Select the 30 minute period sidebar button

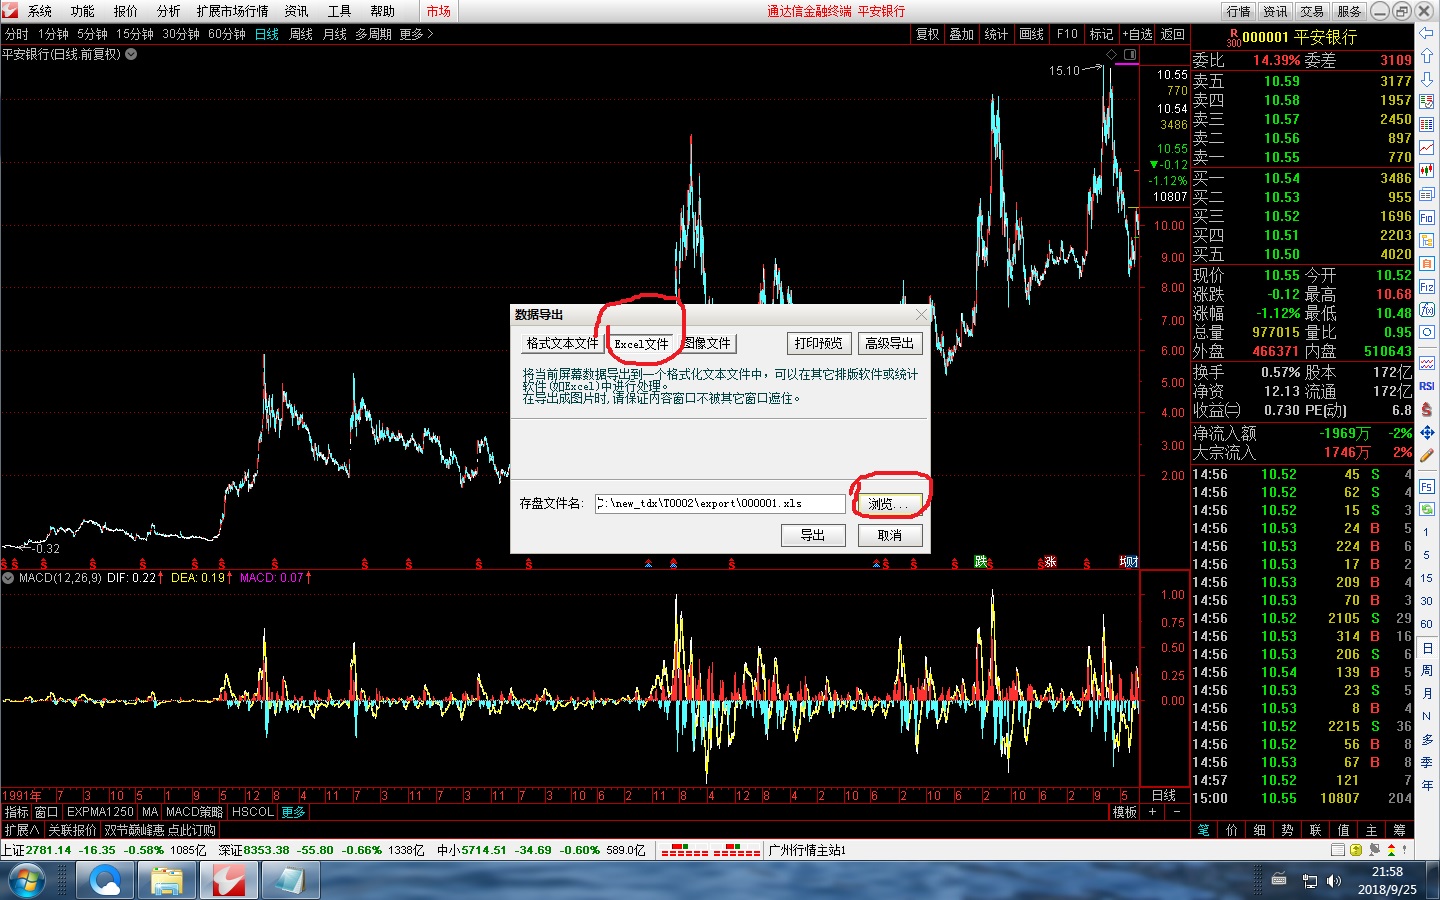(x=1427, y=601)
